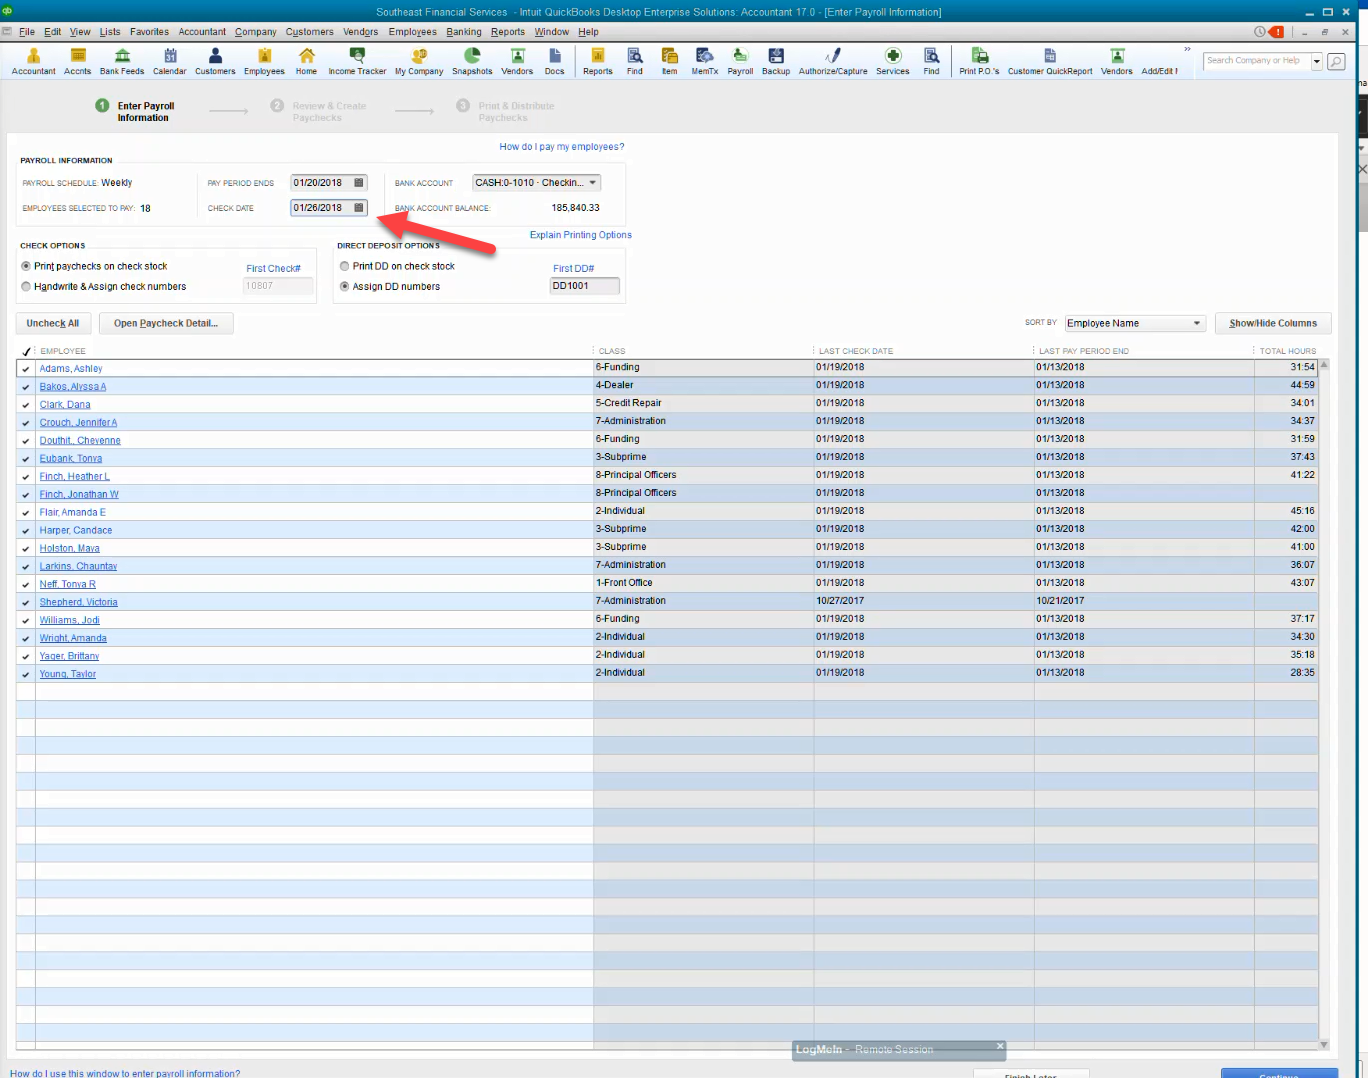Viewport: 1368px width, 1078px height.
Task: Open the Employees menu
Action: 412,31
